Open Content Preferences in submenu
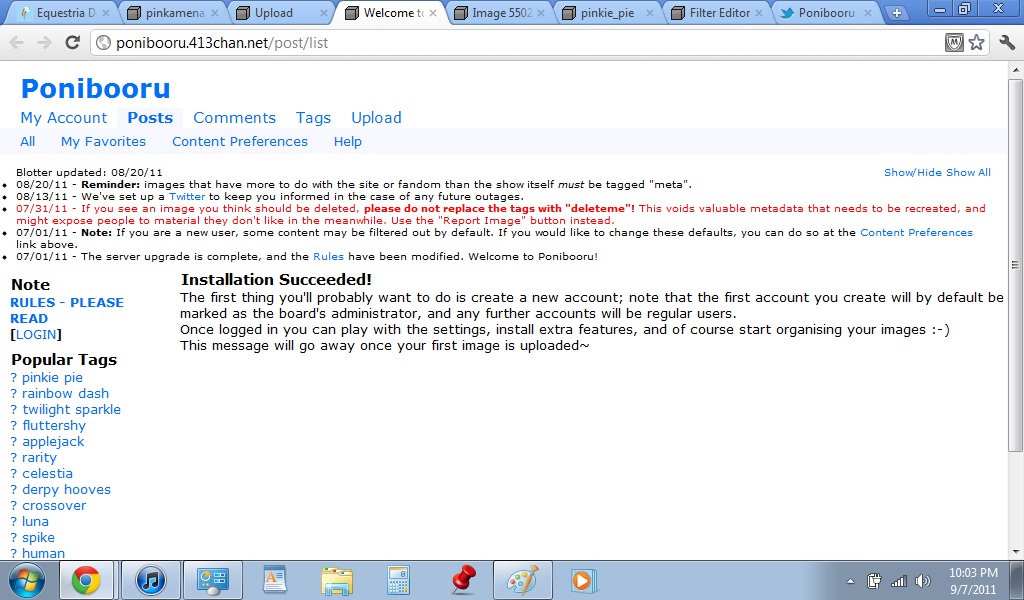The height and width of the screenshot is (600, 1024). click(x=240, y=141)
